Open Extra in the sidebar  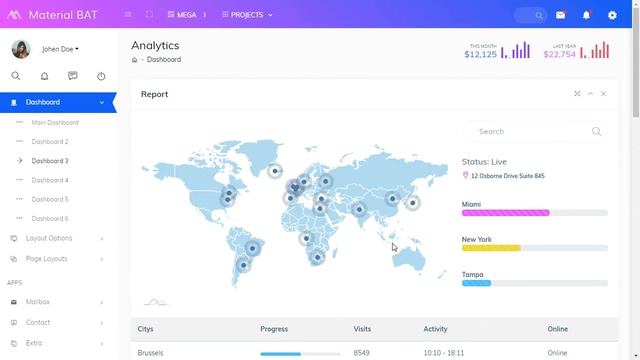(x=34, y=343)
